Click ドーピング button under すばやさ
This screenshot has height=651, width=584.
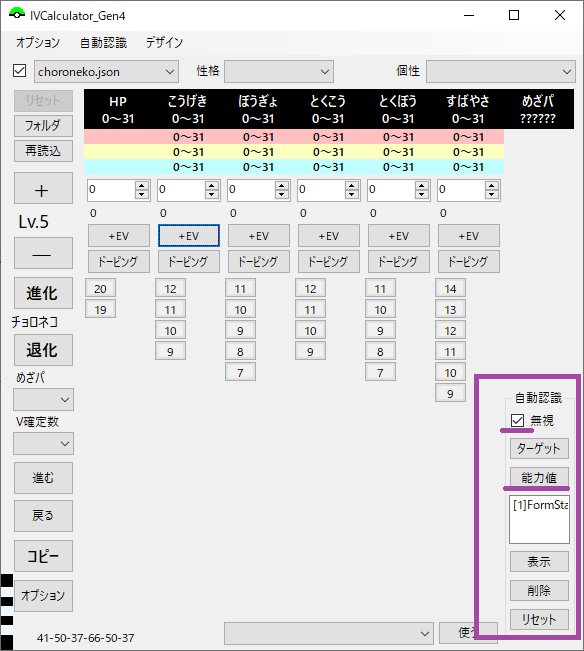coord(469,262)
